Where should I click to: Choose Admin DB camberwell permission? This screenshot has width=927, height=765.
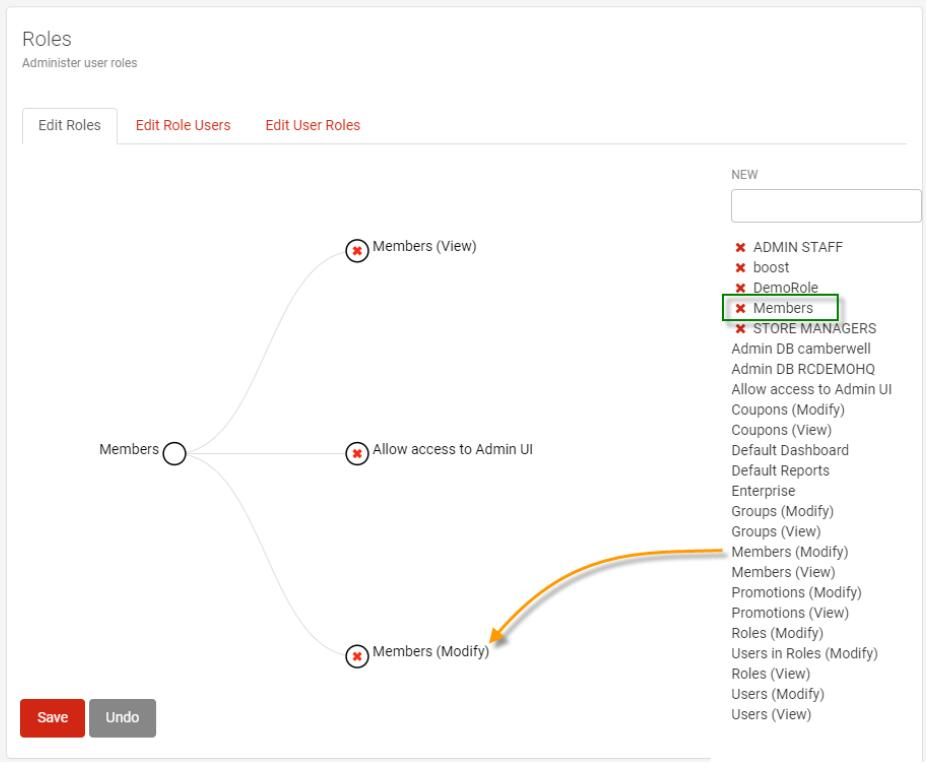pos(800,349)
